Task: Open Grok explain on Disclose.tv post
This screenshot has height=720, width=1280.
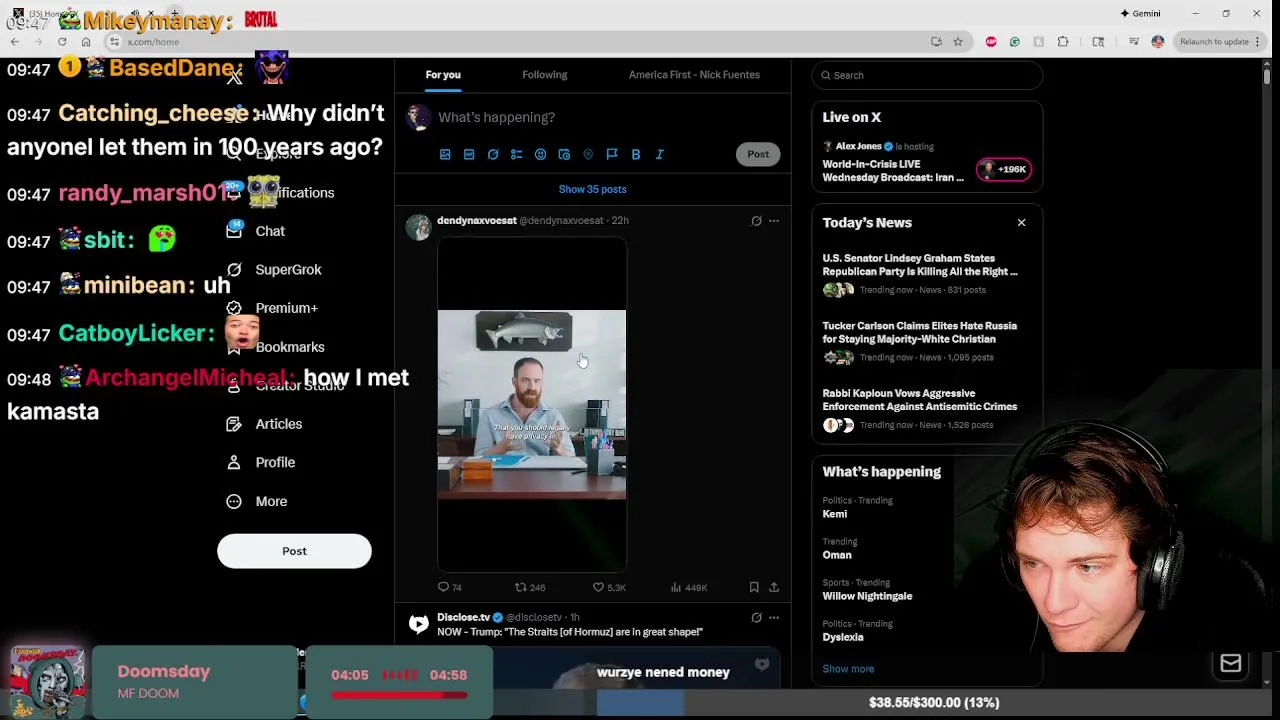Action: [756, 618]
